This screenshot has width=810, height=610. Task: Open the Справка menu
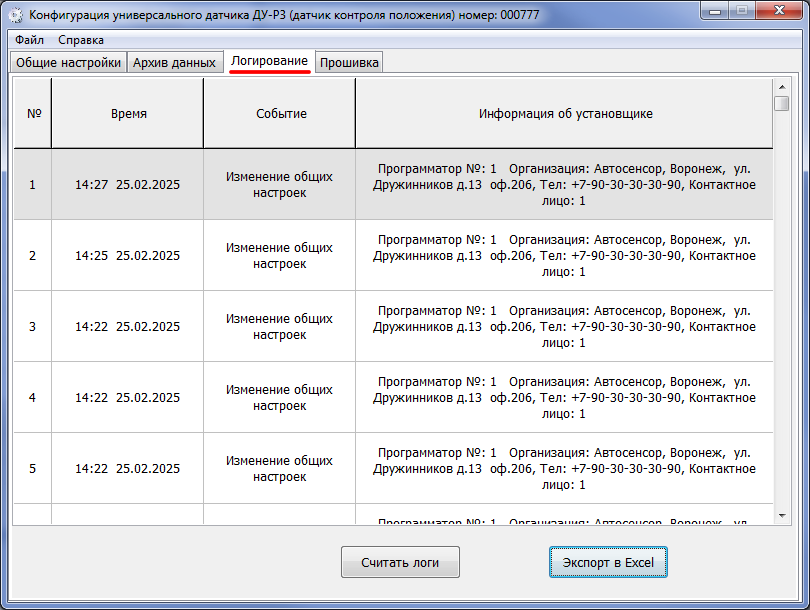tap(81, 40)
